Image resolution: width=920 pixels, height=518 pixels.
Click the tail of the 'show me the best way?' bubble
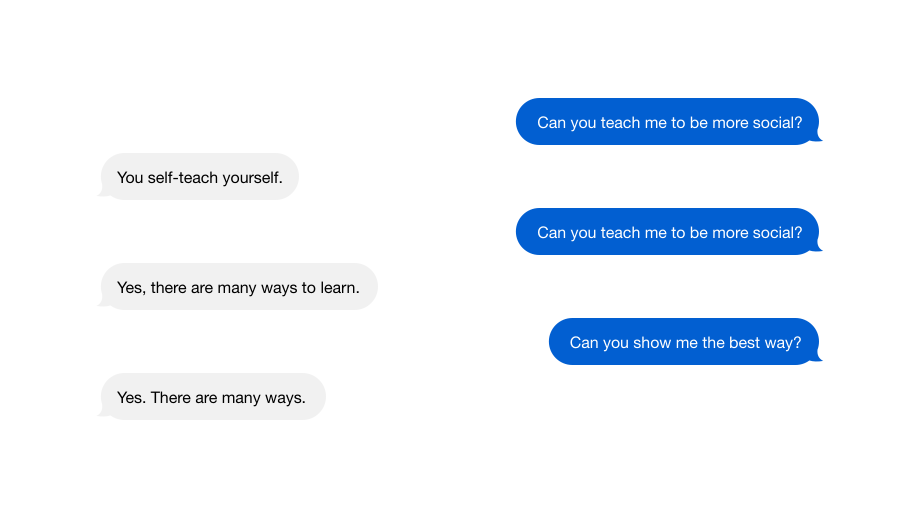[x=816, y=356]
